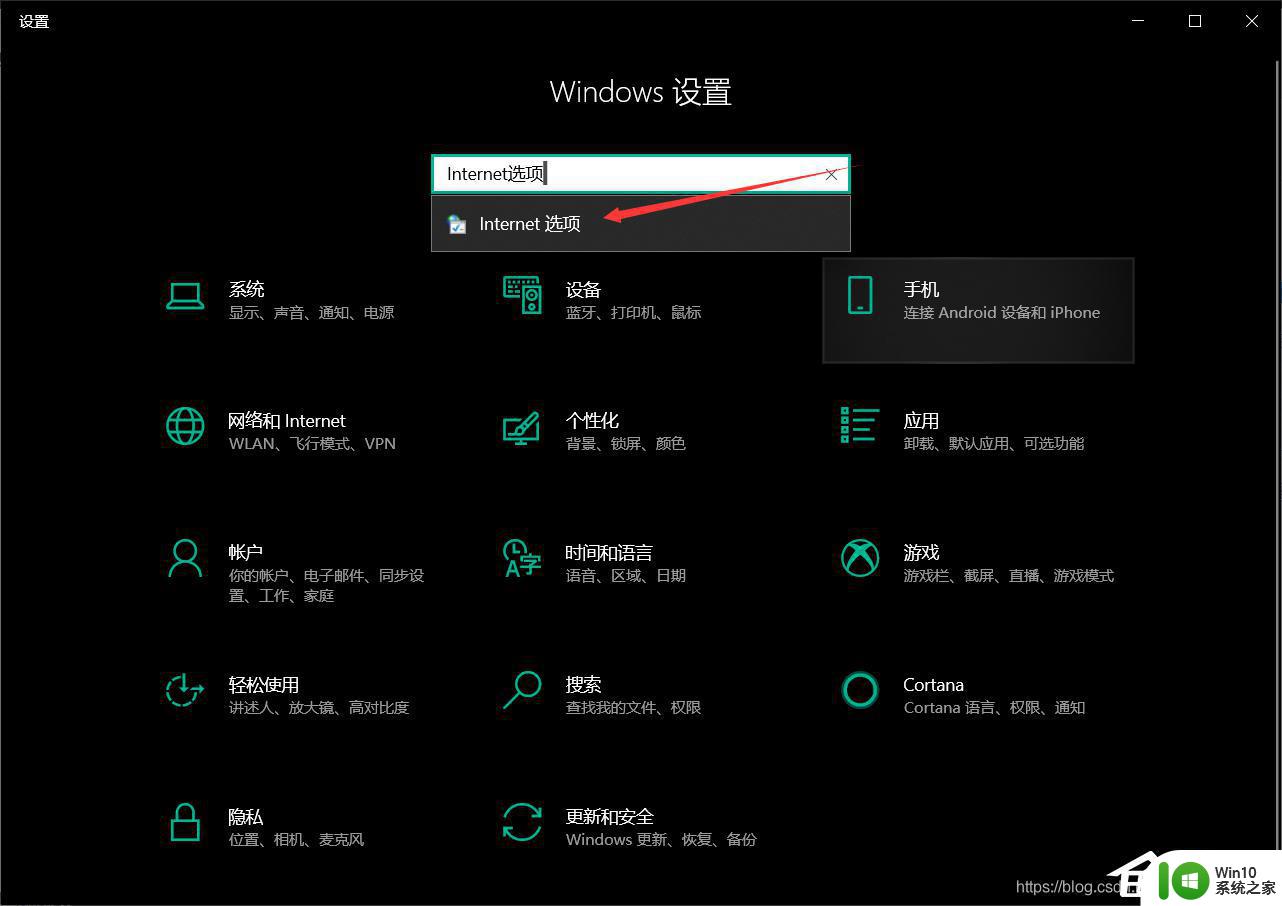
Task: Open 轻松使用 settings category
Action: pyautogui.click(x=264, y=685)
